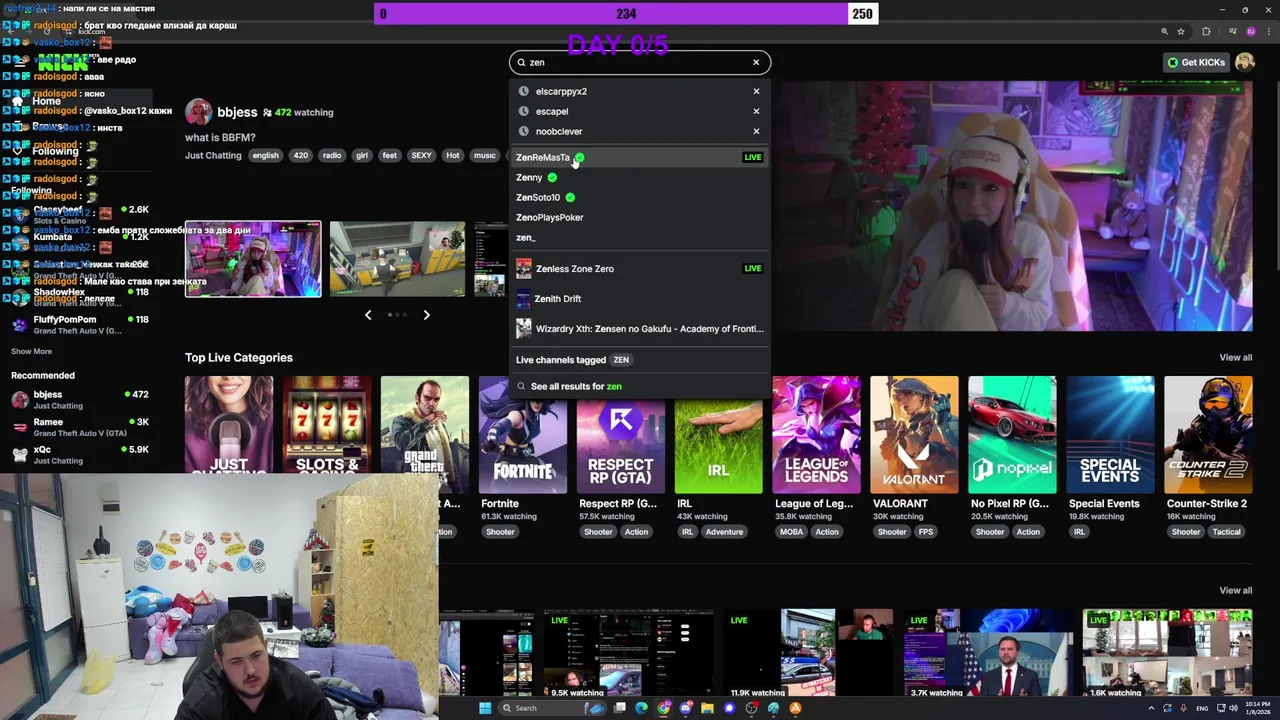Remove elscarppyx2 from recent searches
This screenshot has width=1280, height=720.
756,91
